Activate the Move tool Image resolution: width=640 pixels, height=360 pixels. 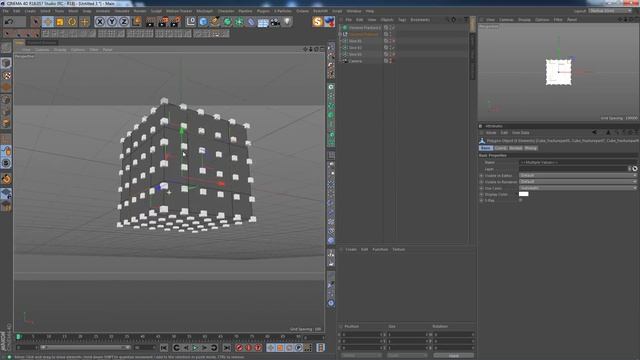click(x=48, y=22)
